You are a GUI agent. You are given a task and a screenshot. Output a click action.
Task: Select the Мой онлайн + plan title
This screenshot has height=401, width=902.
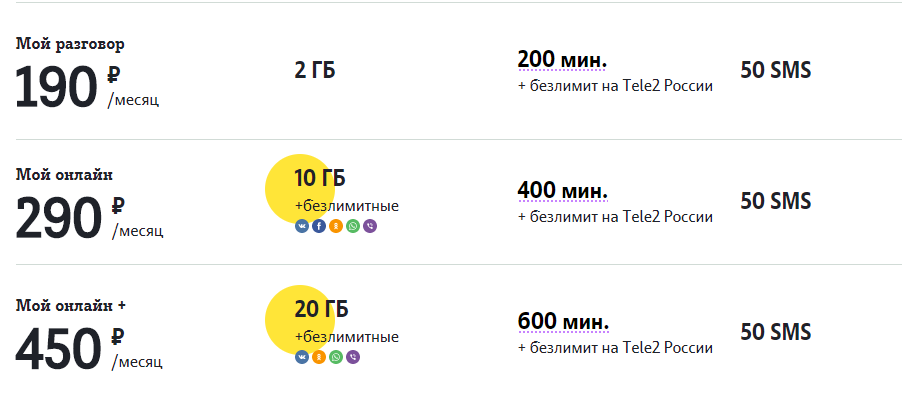point(77,305)
